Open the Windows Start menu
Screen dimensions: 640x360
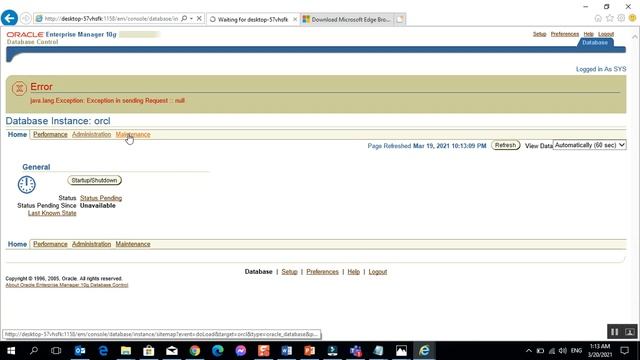[11, 351]
